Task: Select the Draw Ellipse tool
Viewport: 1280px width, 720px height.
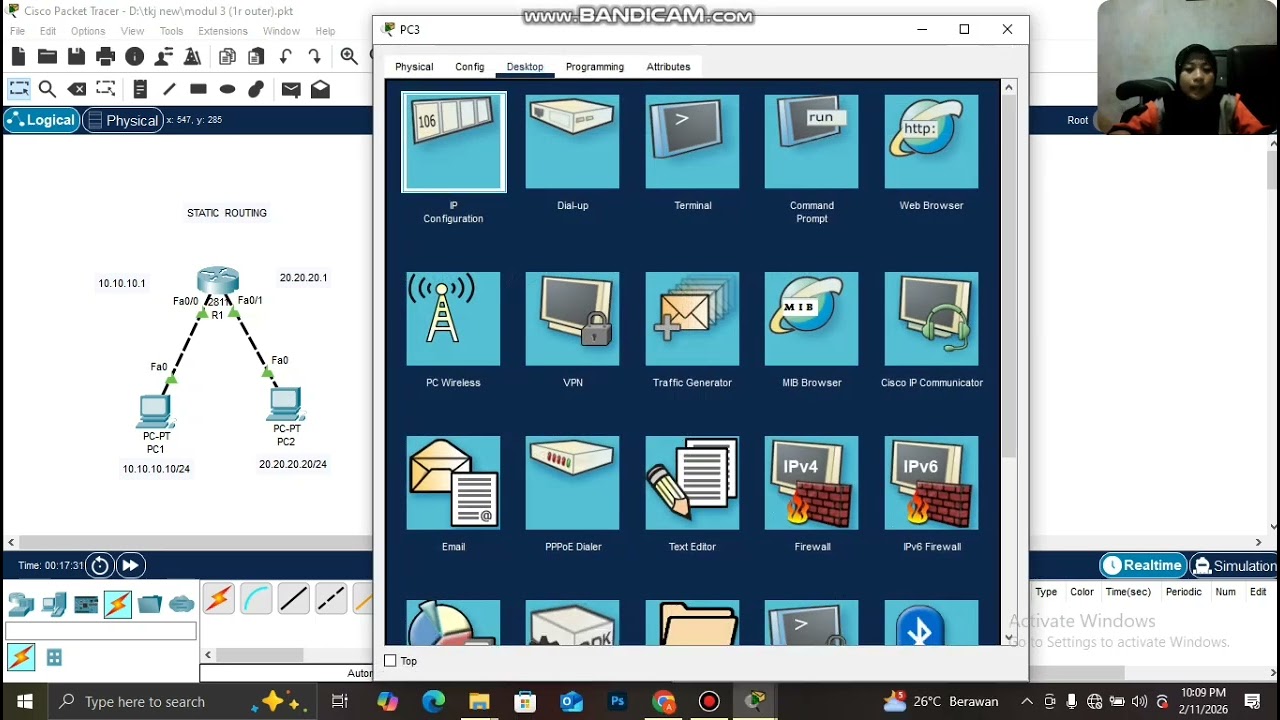Action: click(x=227, y=89)
